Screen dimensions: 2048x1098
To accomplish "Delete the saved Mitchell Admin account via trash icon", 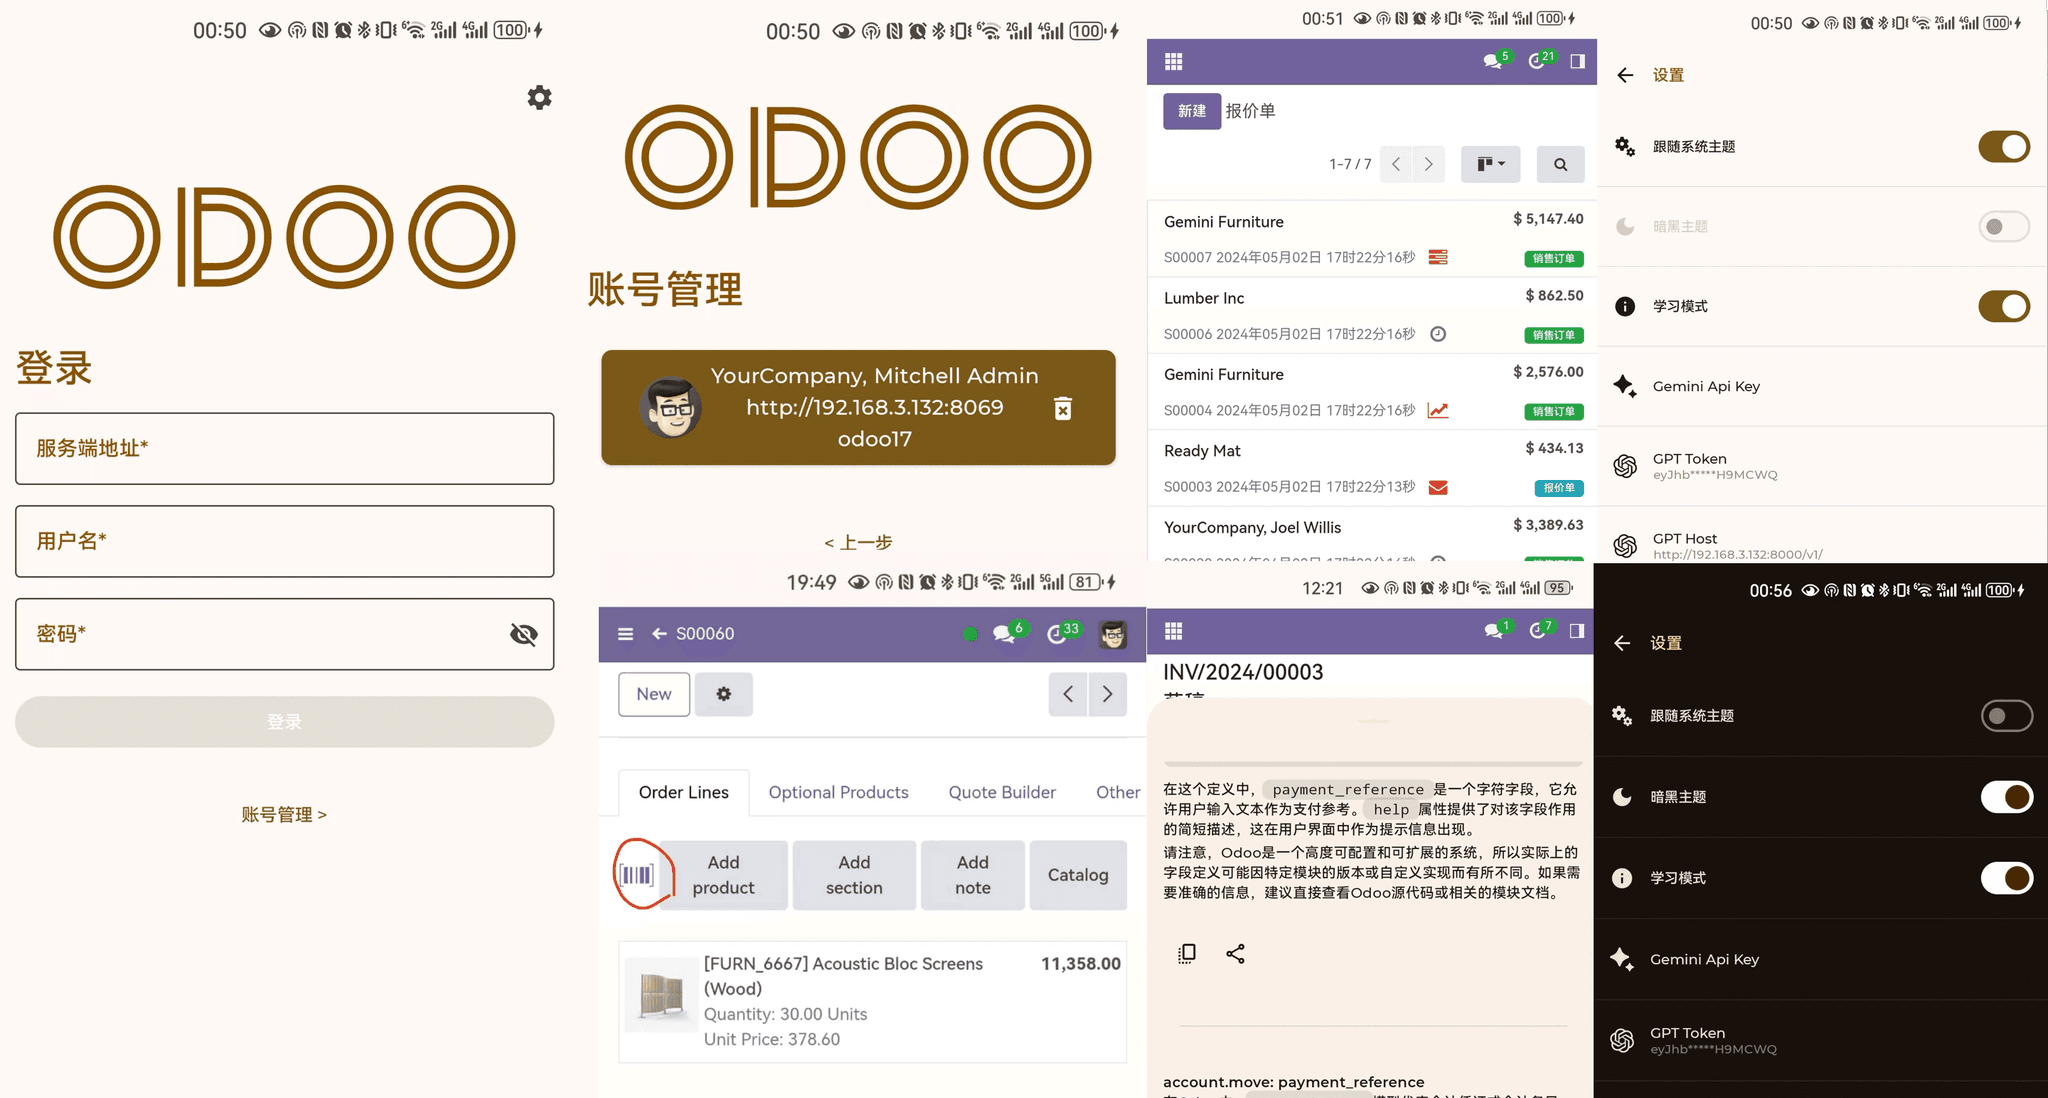I will pos(1062,408).
